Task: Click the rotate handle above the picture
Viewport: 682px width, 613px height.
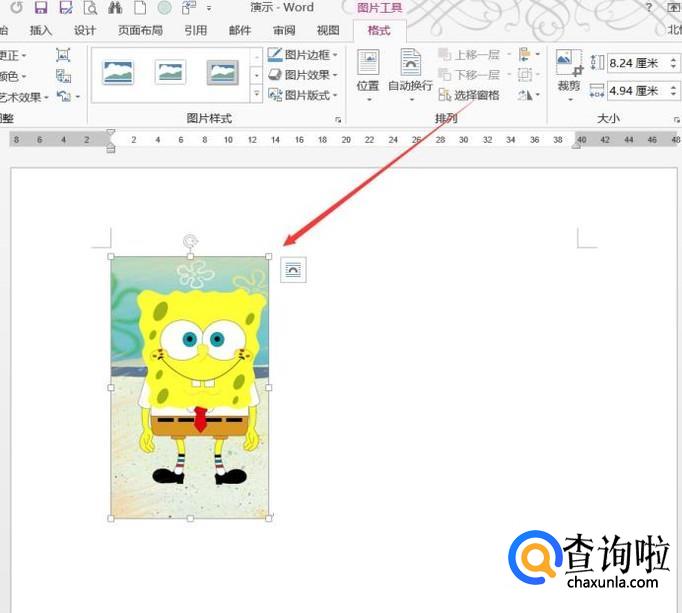Action: [x=190, y=240]
